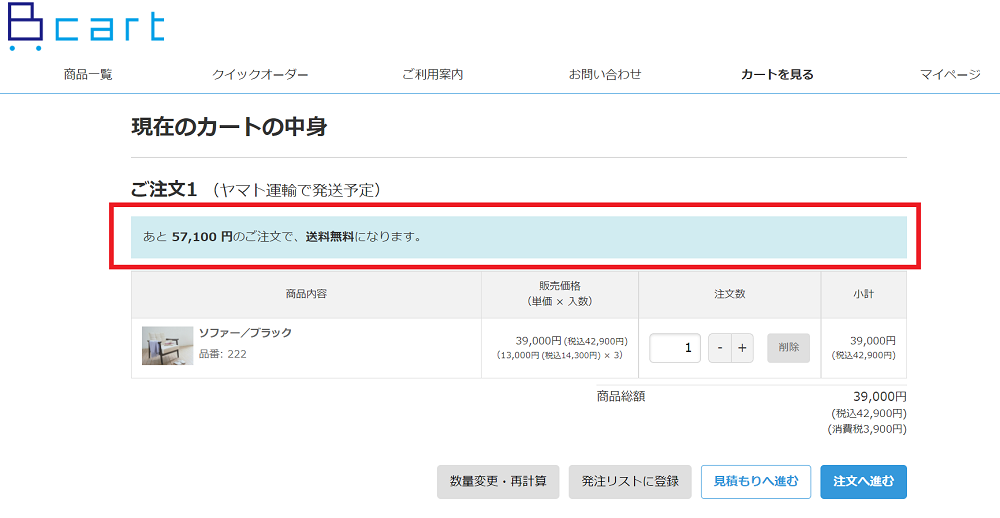Click the 品番: 222 text

tap(223, 354)
